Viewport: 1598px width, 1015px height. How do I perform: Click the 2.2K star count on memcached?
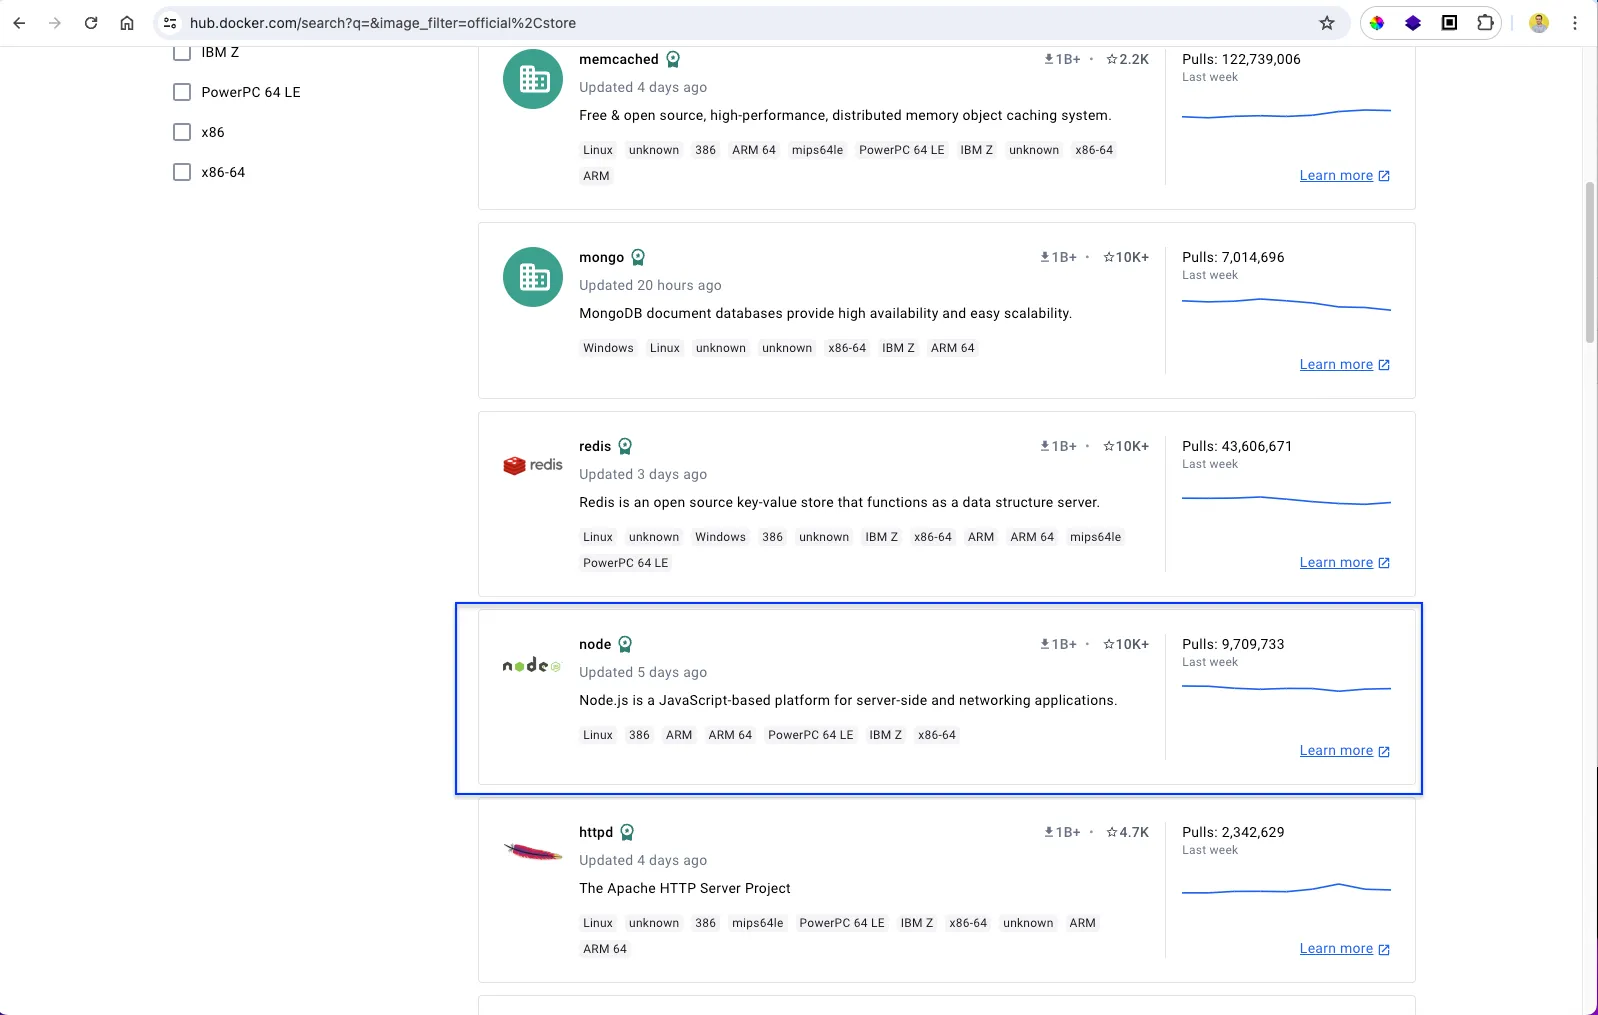point(1128,59)
